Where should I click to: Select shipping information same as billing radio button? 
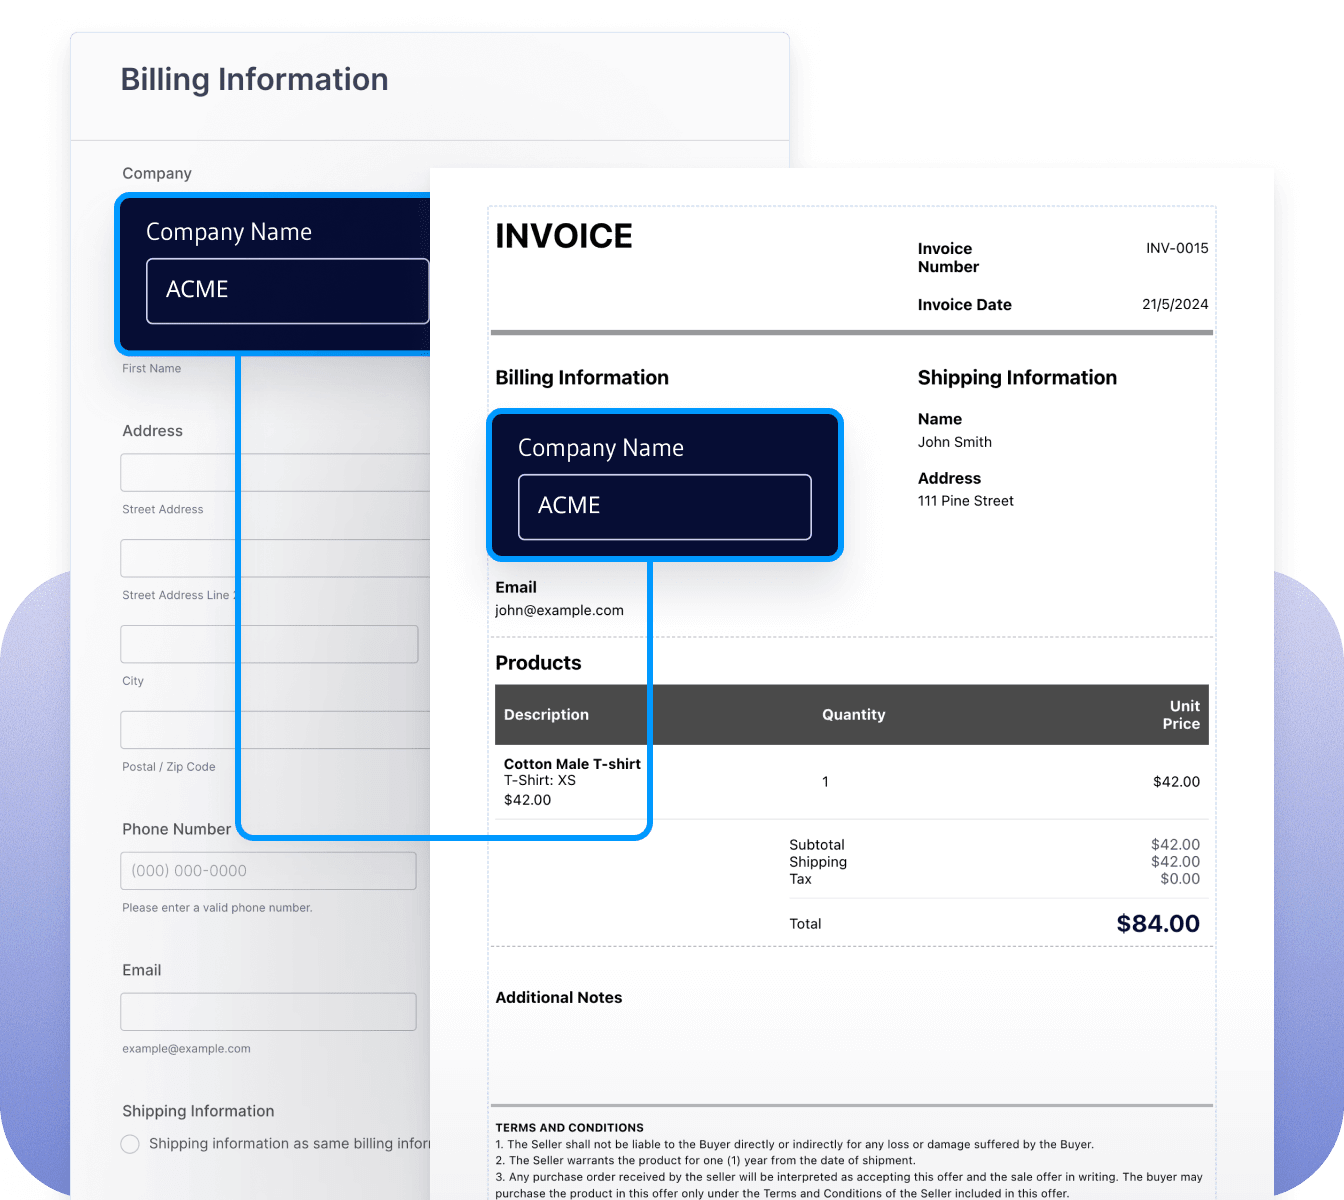click(x=130, y=1143)
